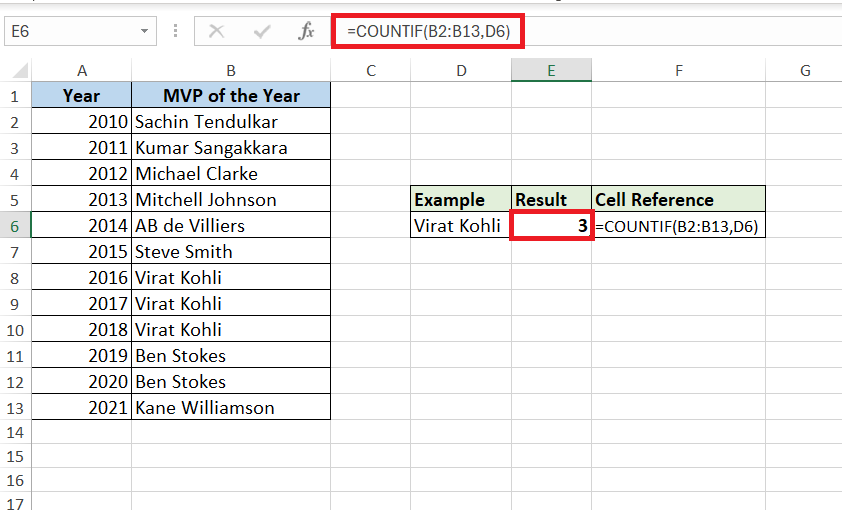Select the Kane Williamson cell
The image size is (842, 510).
[x=231, y=407]
